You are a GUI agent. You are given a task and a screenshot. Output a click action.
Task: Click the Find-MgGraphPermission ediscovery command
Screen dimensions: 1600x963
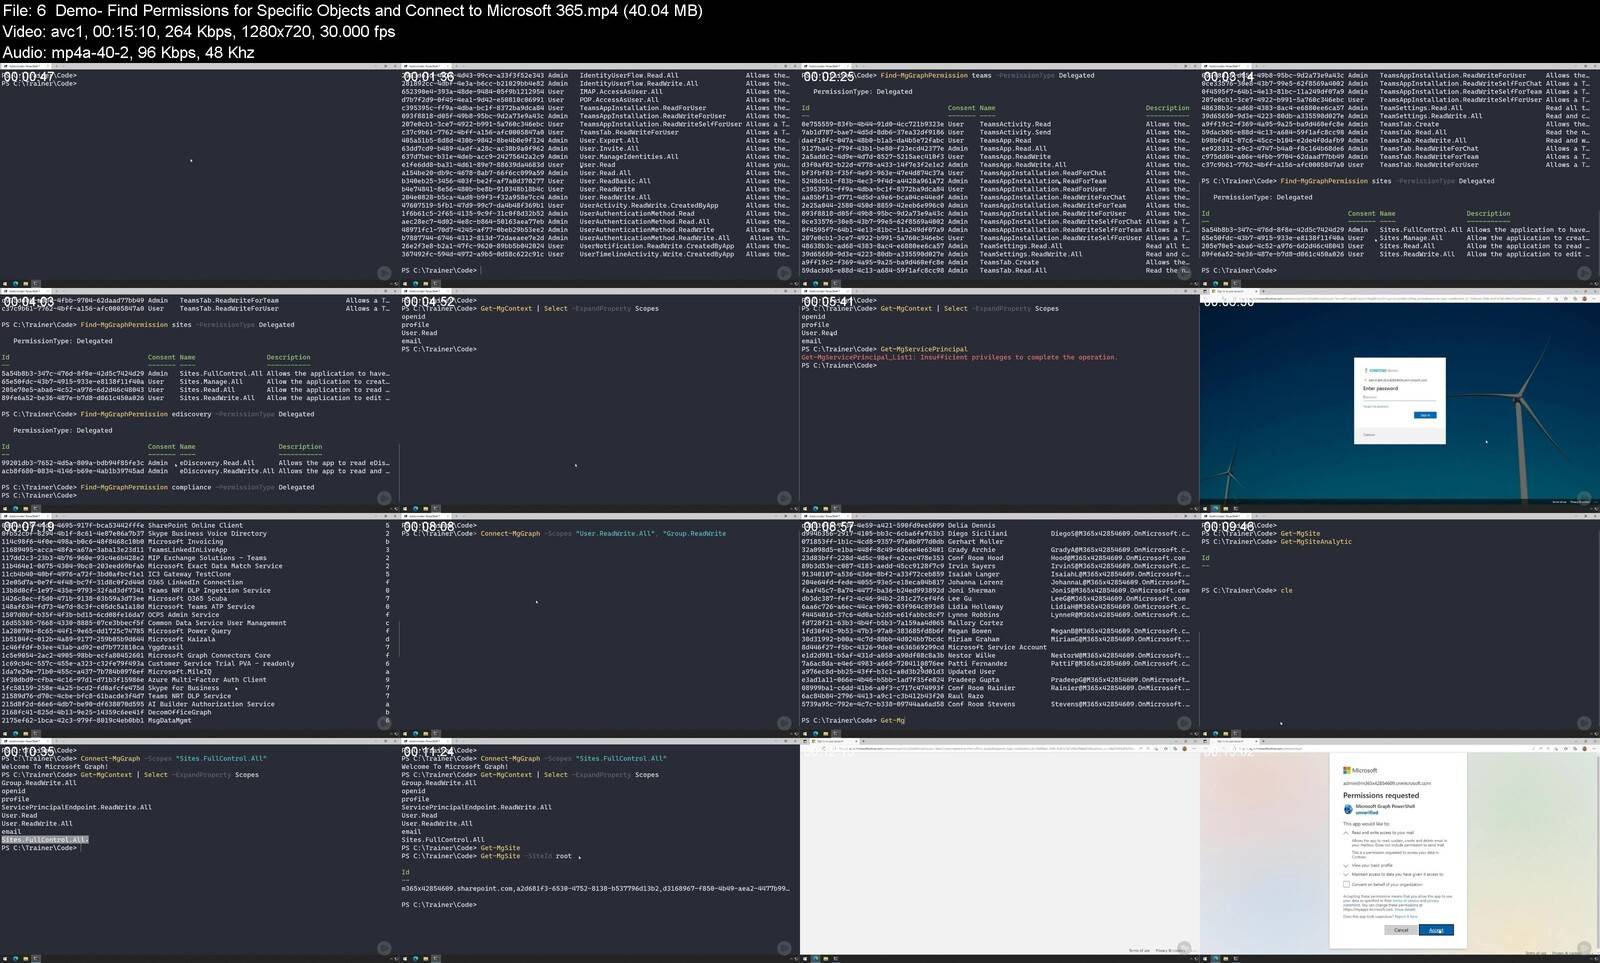(197, 414)
